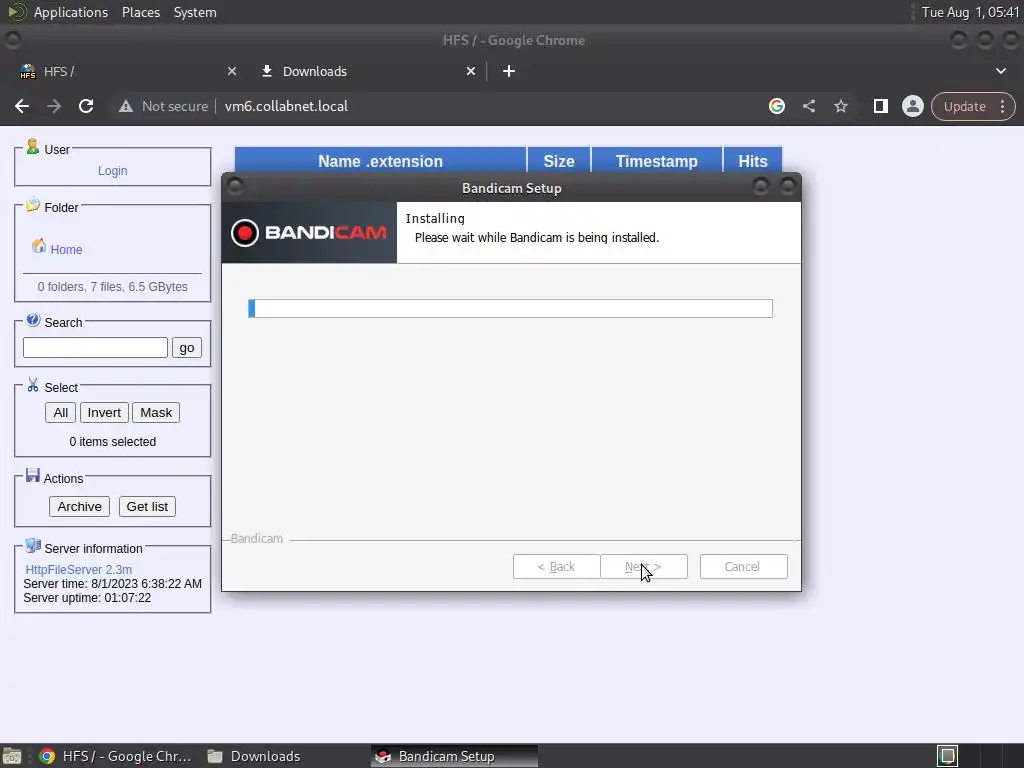Click the User panel person icon
The width and height of the screenshot is (1024, 768).
pos(32,147)
